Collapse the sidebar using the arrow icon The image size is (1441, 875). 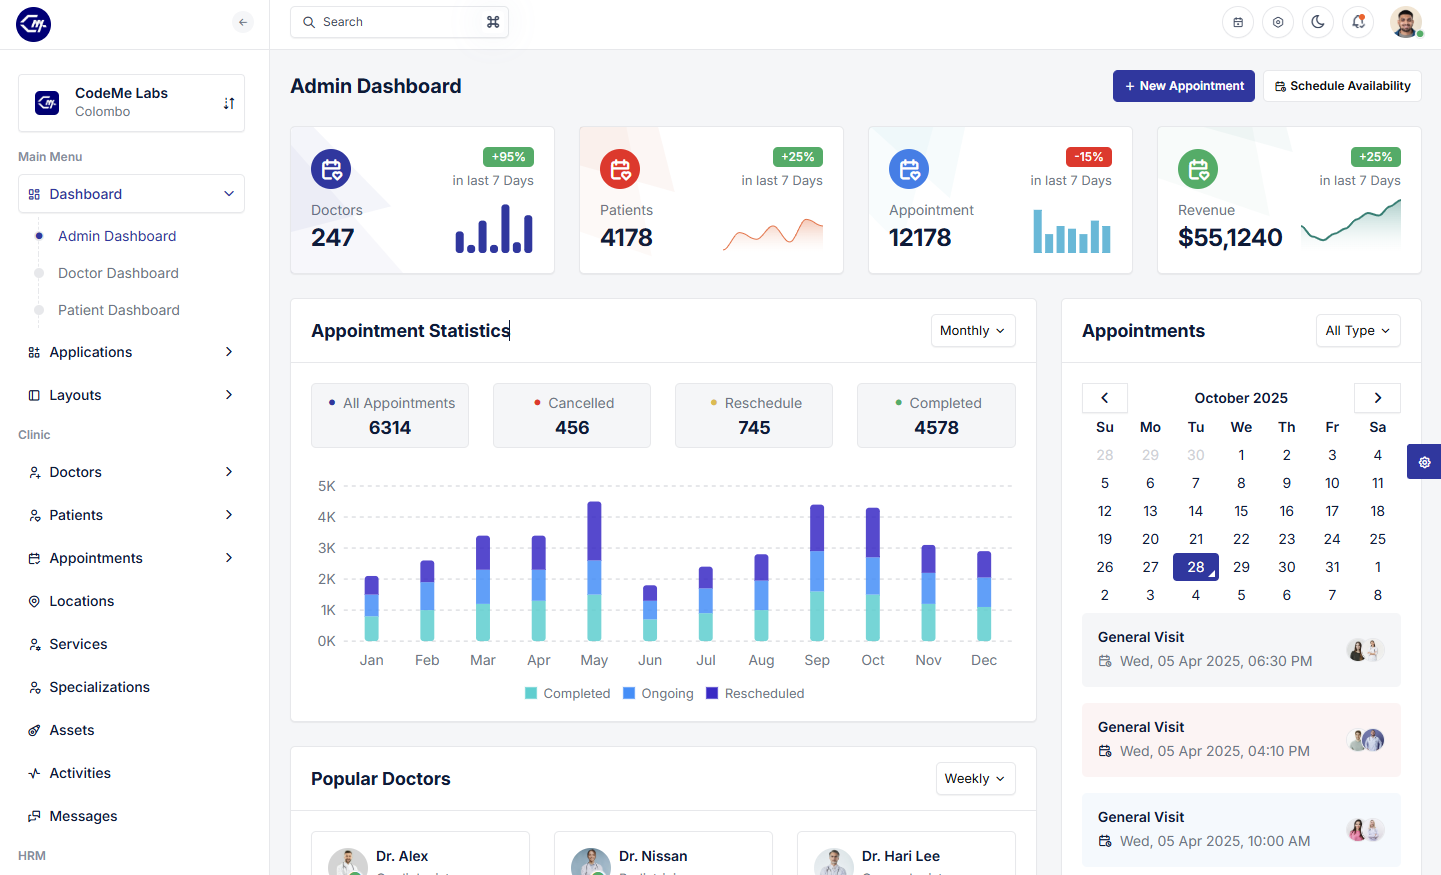[243, 22]
